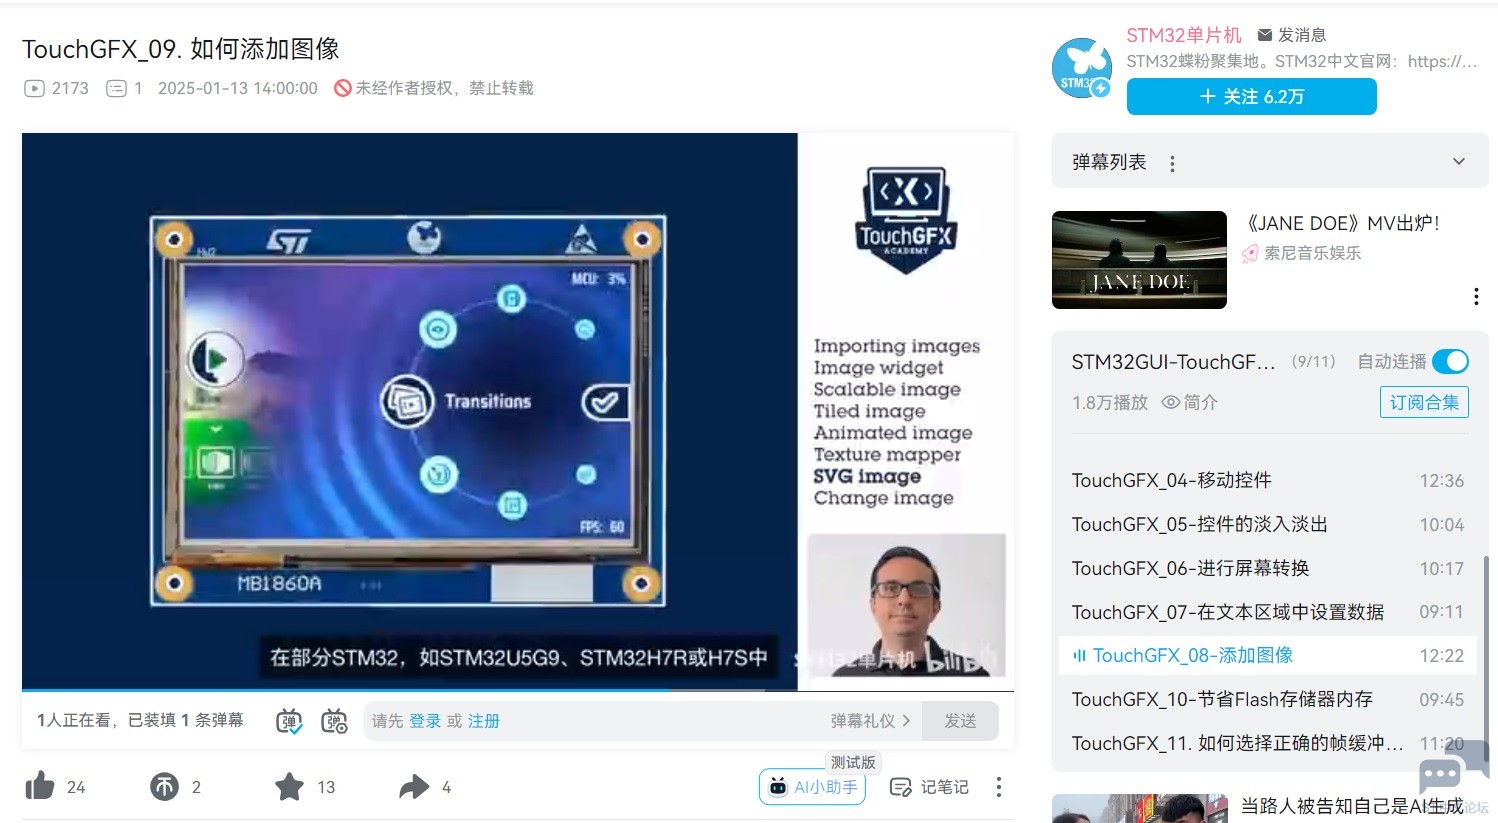The image size is (1498, 823).
Task: Open the AI小助手 assistant
Action: click(812, 787)
